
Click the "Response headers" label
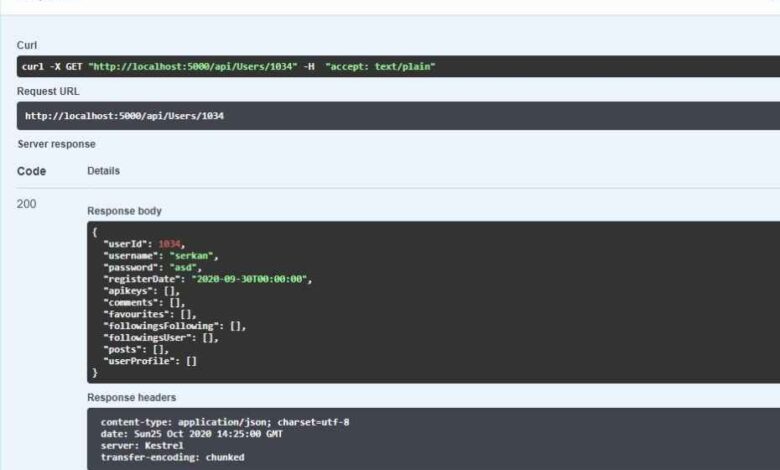pos(131,397)
